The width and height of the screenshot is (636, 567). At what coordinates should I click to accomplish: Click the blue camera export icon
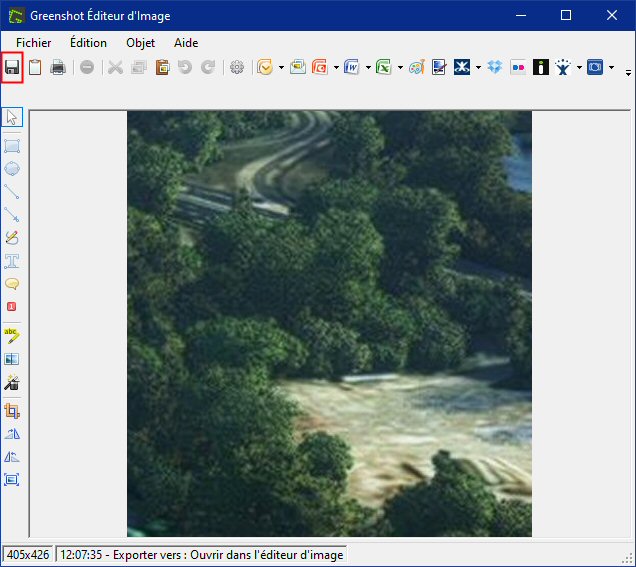coord(595,67)
